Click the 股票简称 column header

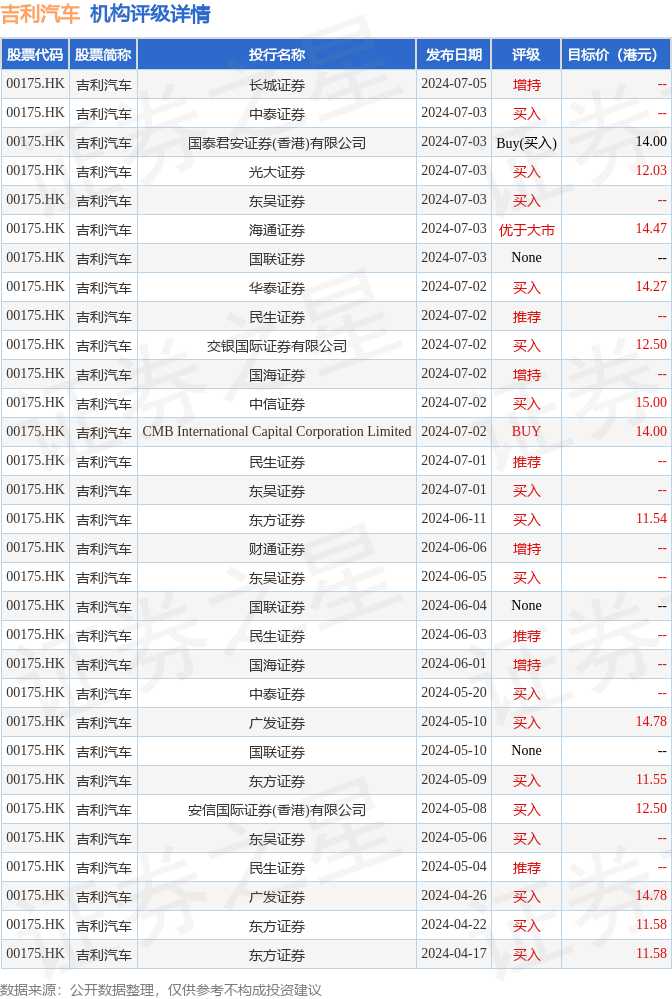[103, 55]
